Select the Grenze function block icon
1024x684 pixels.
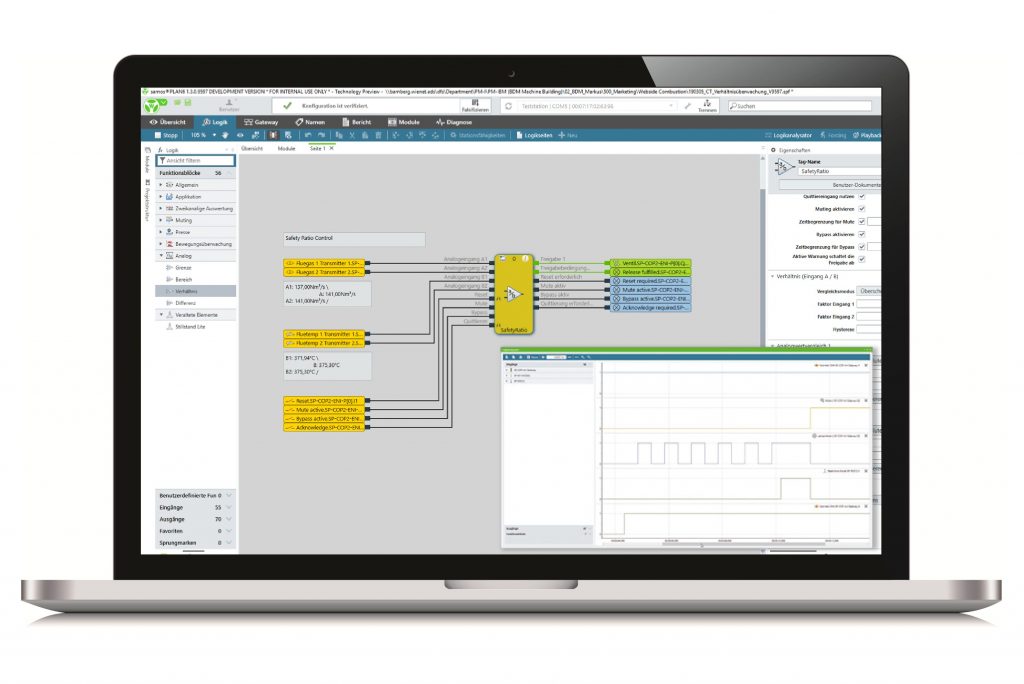167,268
